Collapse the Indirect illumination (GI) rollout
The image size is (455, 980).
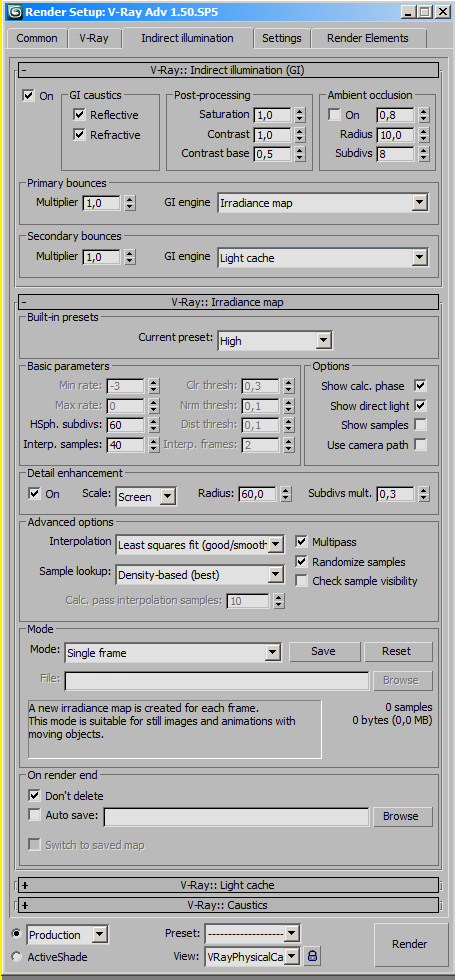(228, 70)
